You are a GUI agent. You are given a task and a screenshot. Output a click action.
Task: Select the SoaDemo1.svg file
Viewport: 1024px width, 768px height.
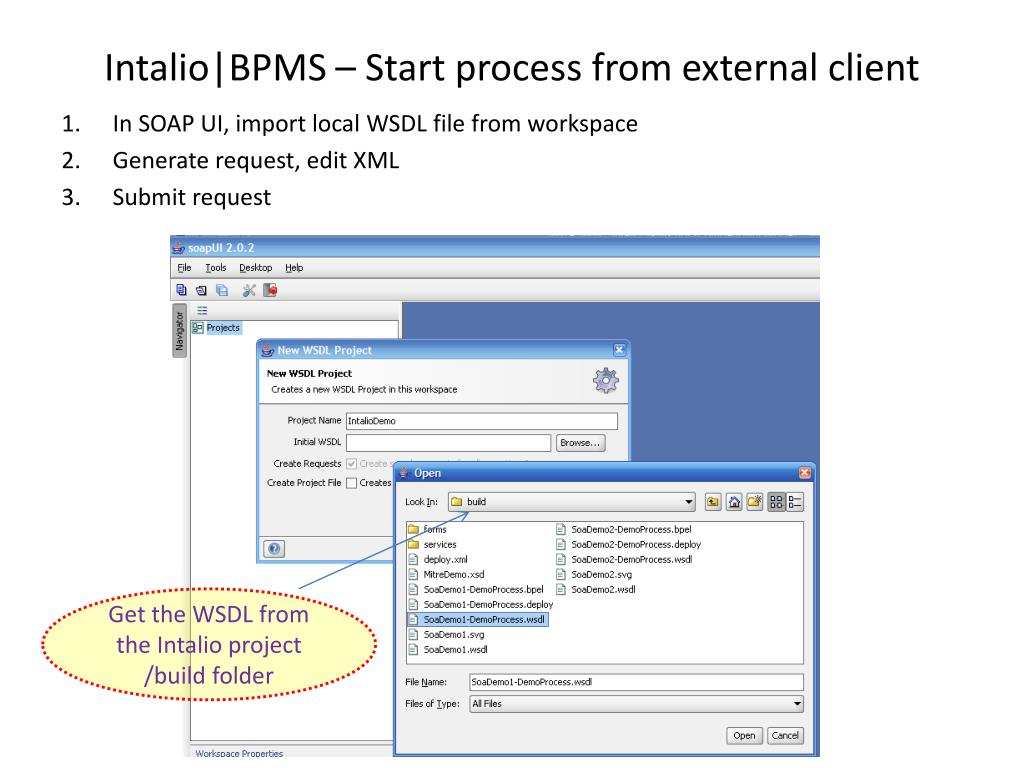pos(447,634)
